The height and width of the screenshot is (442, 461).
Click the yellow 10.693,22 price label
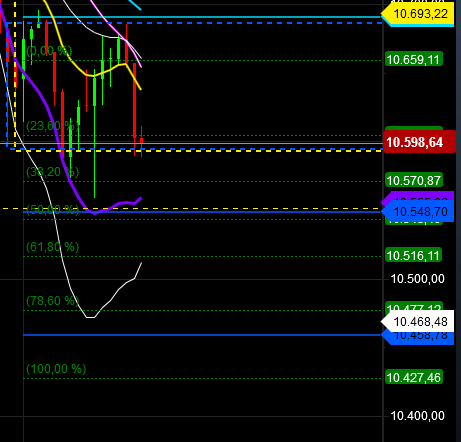417,14
